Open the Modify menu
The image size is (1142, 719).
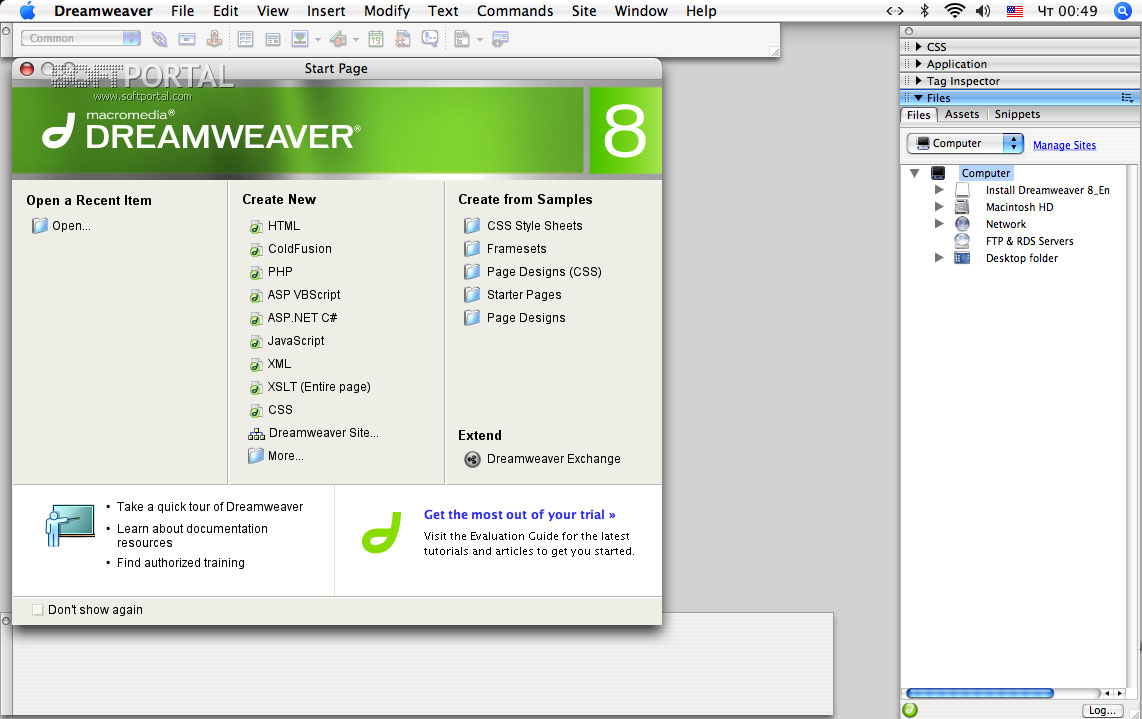click(x=387, y=11)
